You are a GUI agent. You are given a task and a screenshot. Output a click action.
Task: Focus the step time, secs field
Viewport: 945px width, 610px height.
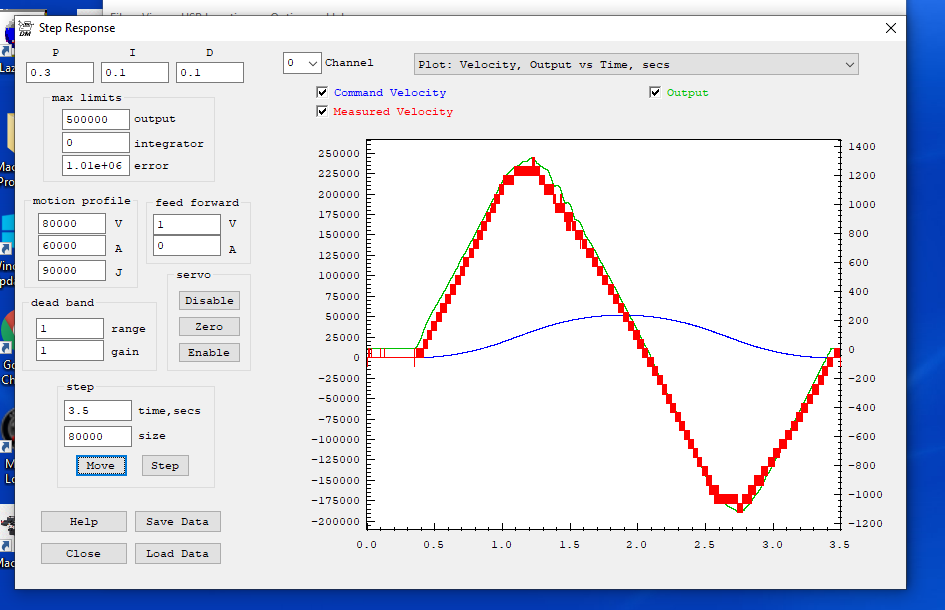[x=98, y=411]
